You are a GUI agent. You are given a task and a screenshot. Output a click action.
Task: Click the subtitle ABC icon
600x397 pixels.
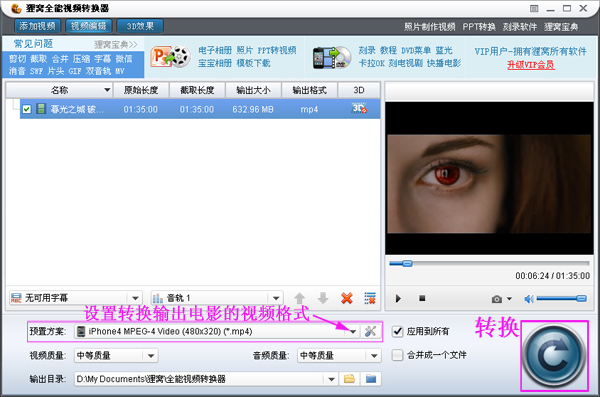click(x=16, y=298)
